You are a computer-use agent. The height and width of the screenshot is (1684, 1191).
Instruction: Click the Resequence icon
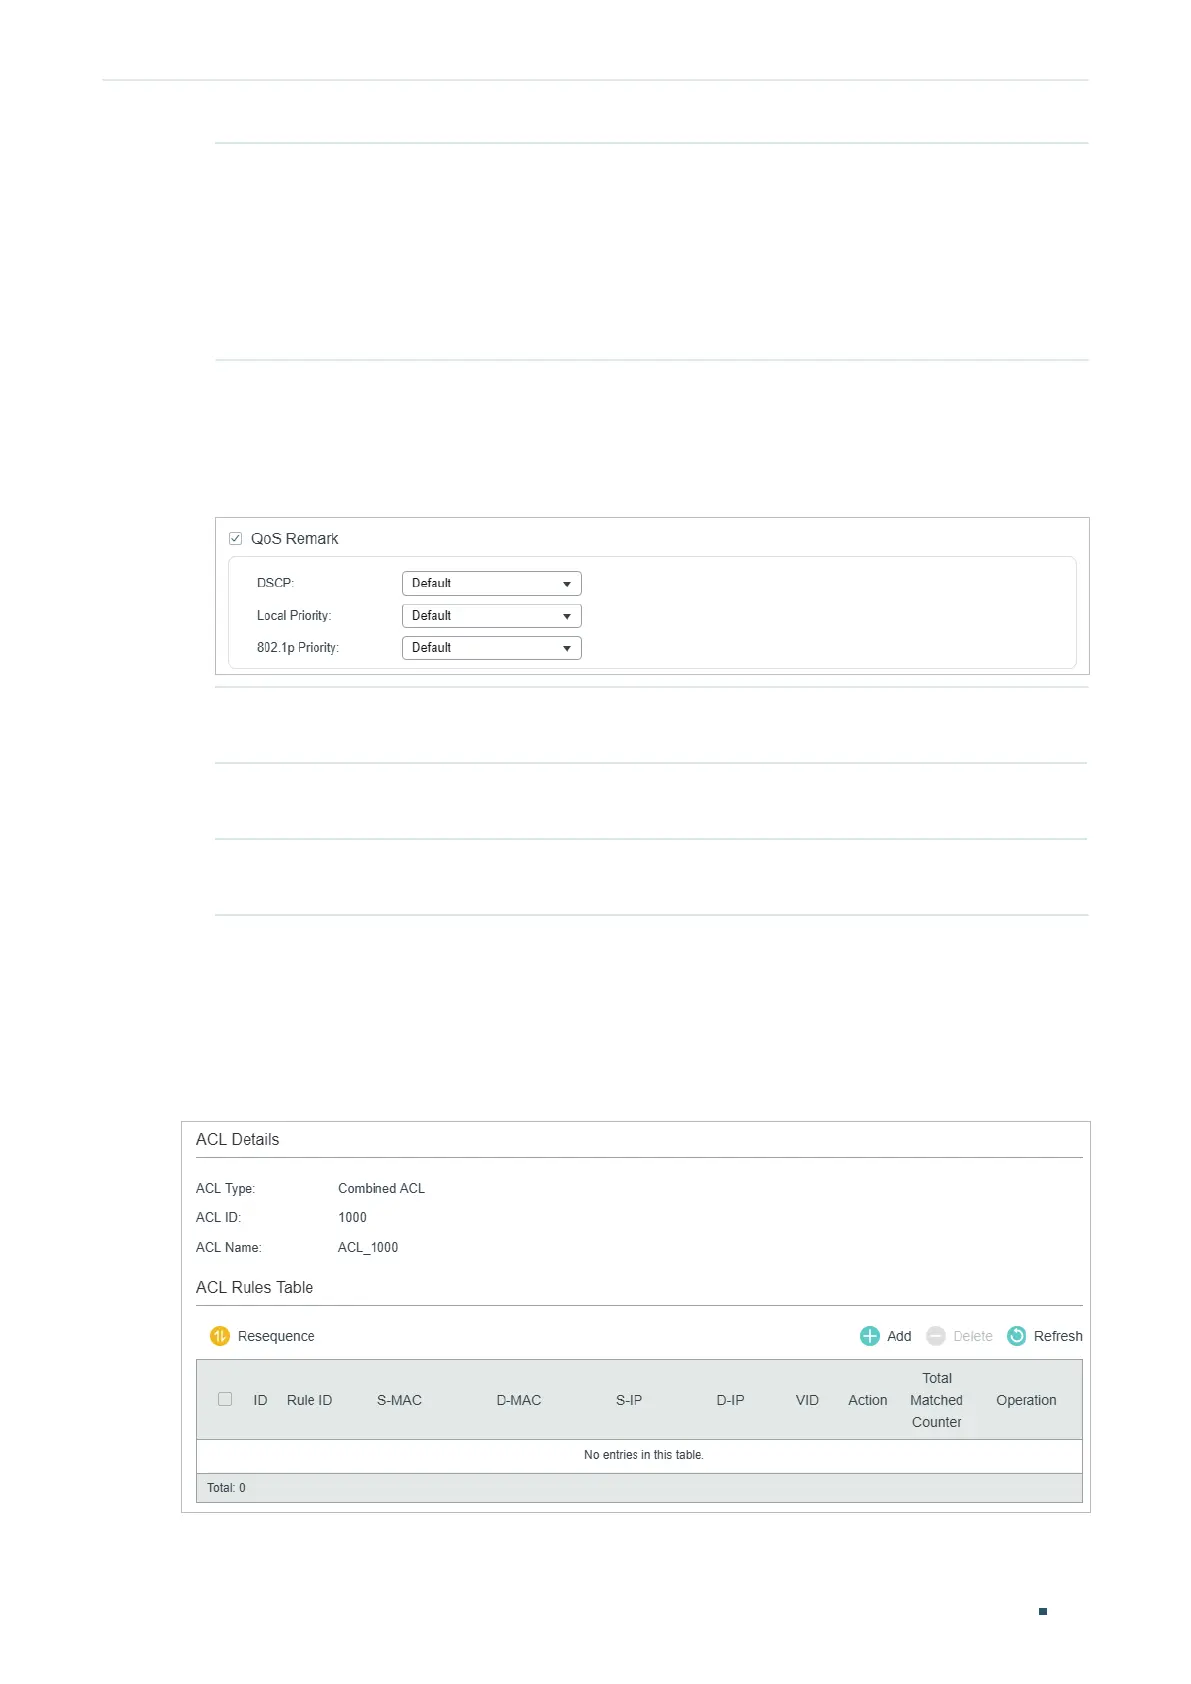[220, 1336]
